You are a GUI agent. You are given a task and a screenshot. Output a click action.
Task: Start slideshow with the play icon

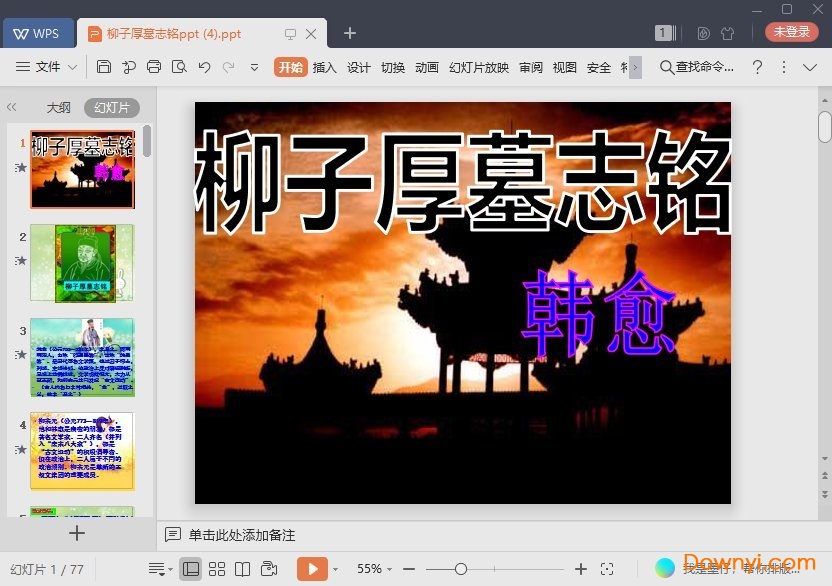[x=312, y=567]
